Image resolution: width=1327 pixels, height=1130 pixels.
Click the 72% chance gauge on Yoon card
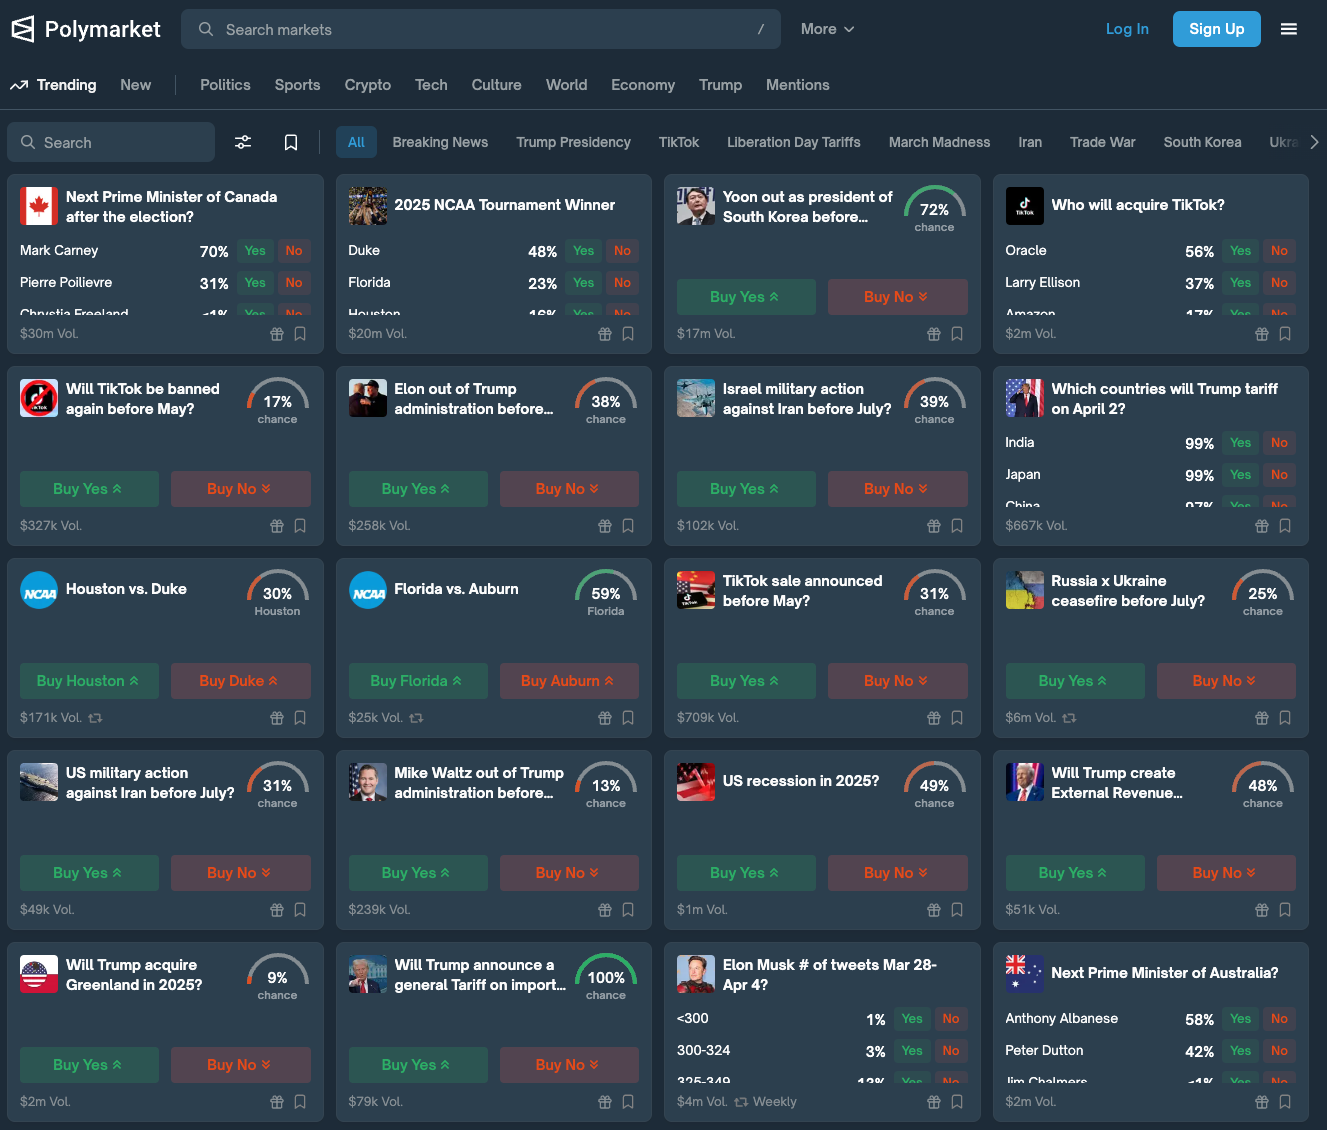(934, 209)
